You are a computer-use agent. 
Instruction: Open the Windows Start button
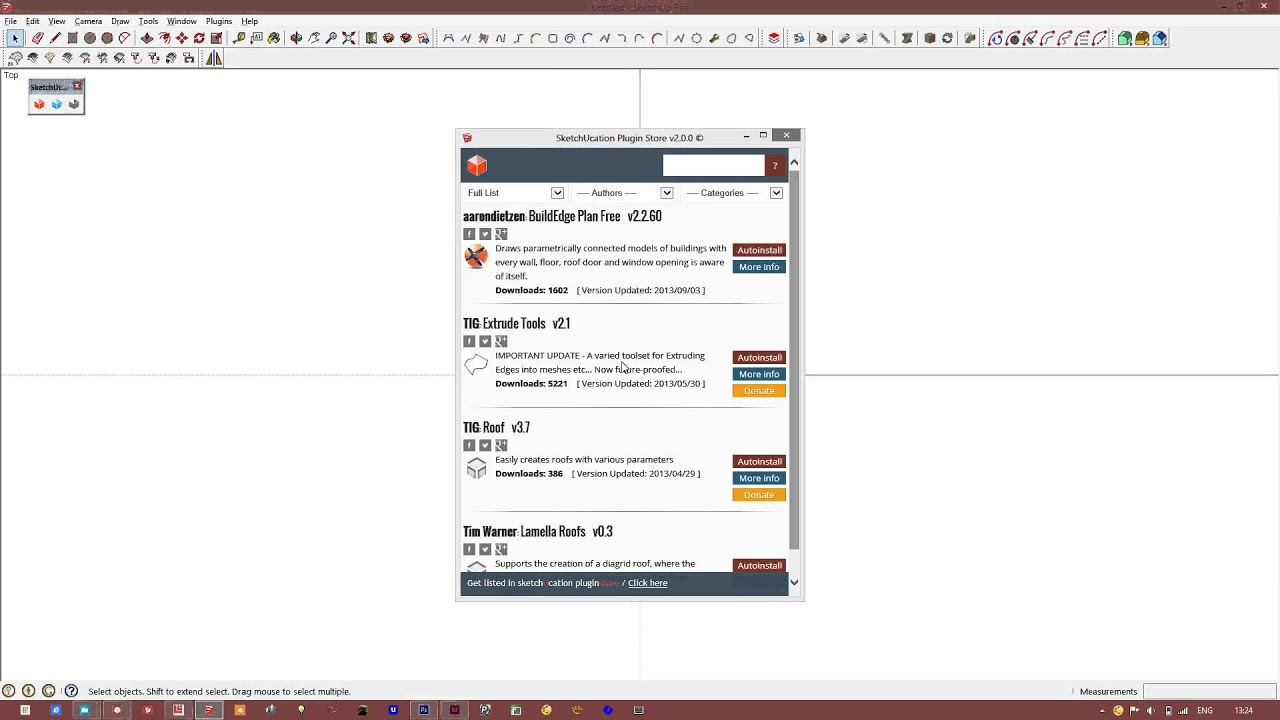point(25,710)
